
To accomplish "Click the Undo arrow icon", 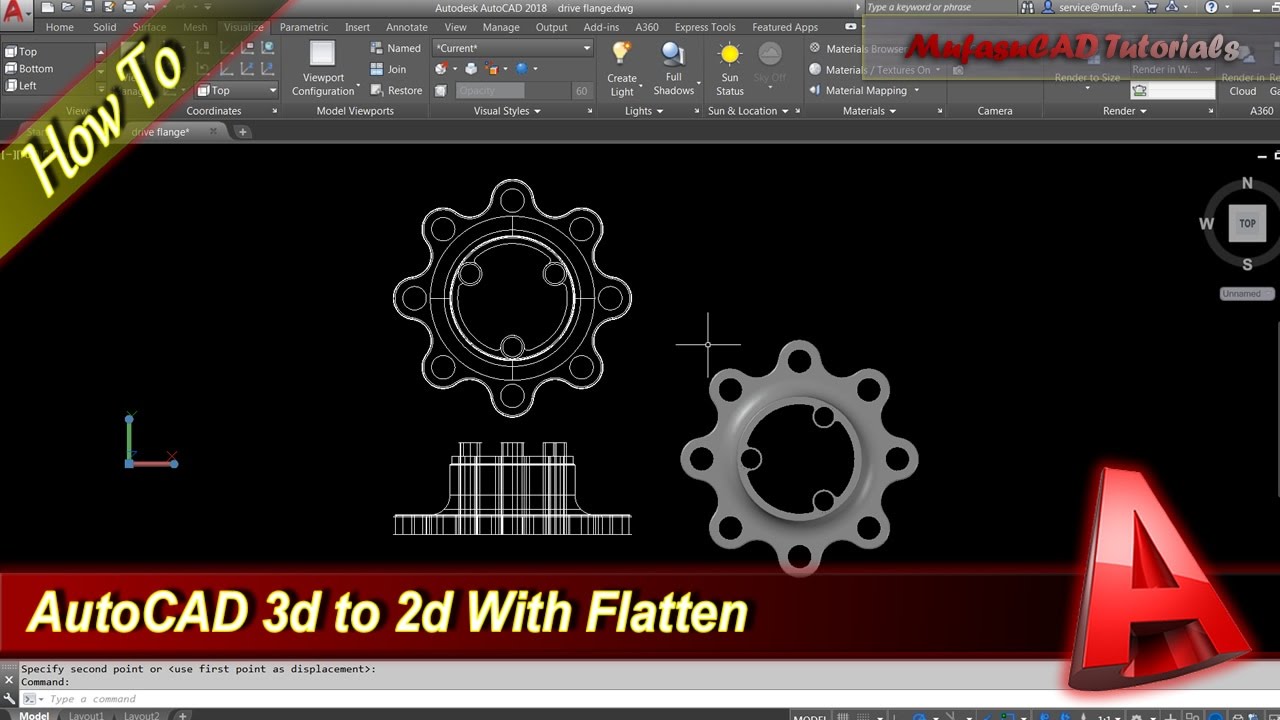I will point(150,8).
